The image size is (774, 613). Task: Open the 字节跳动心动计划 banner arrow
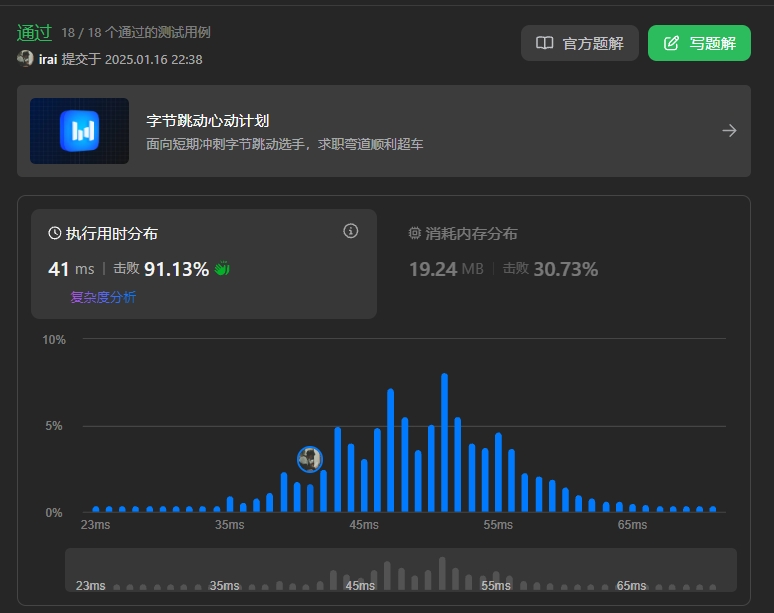click(x=729, y=131)
